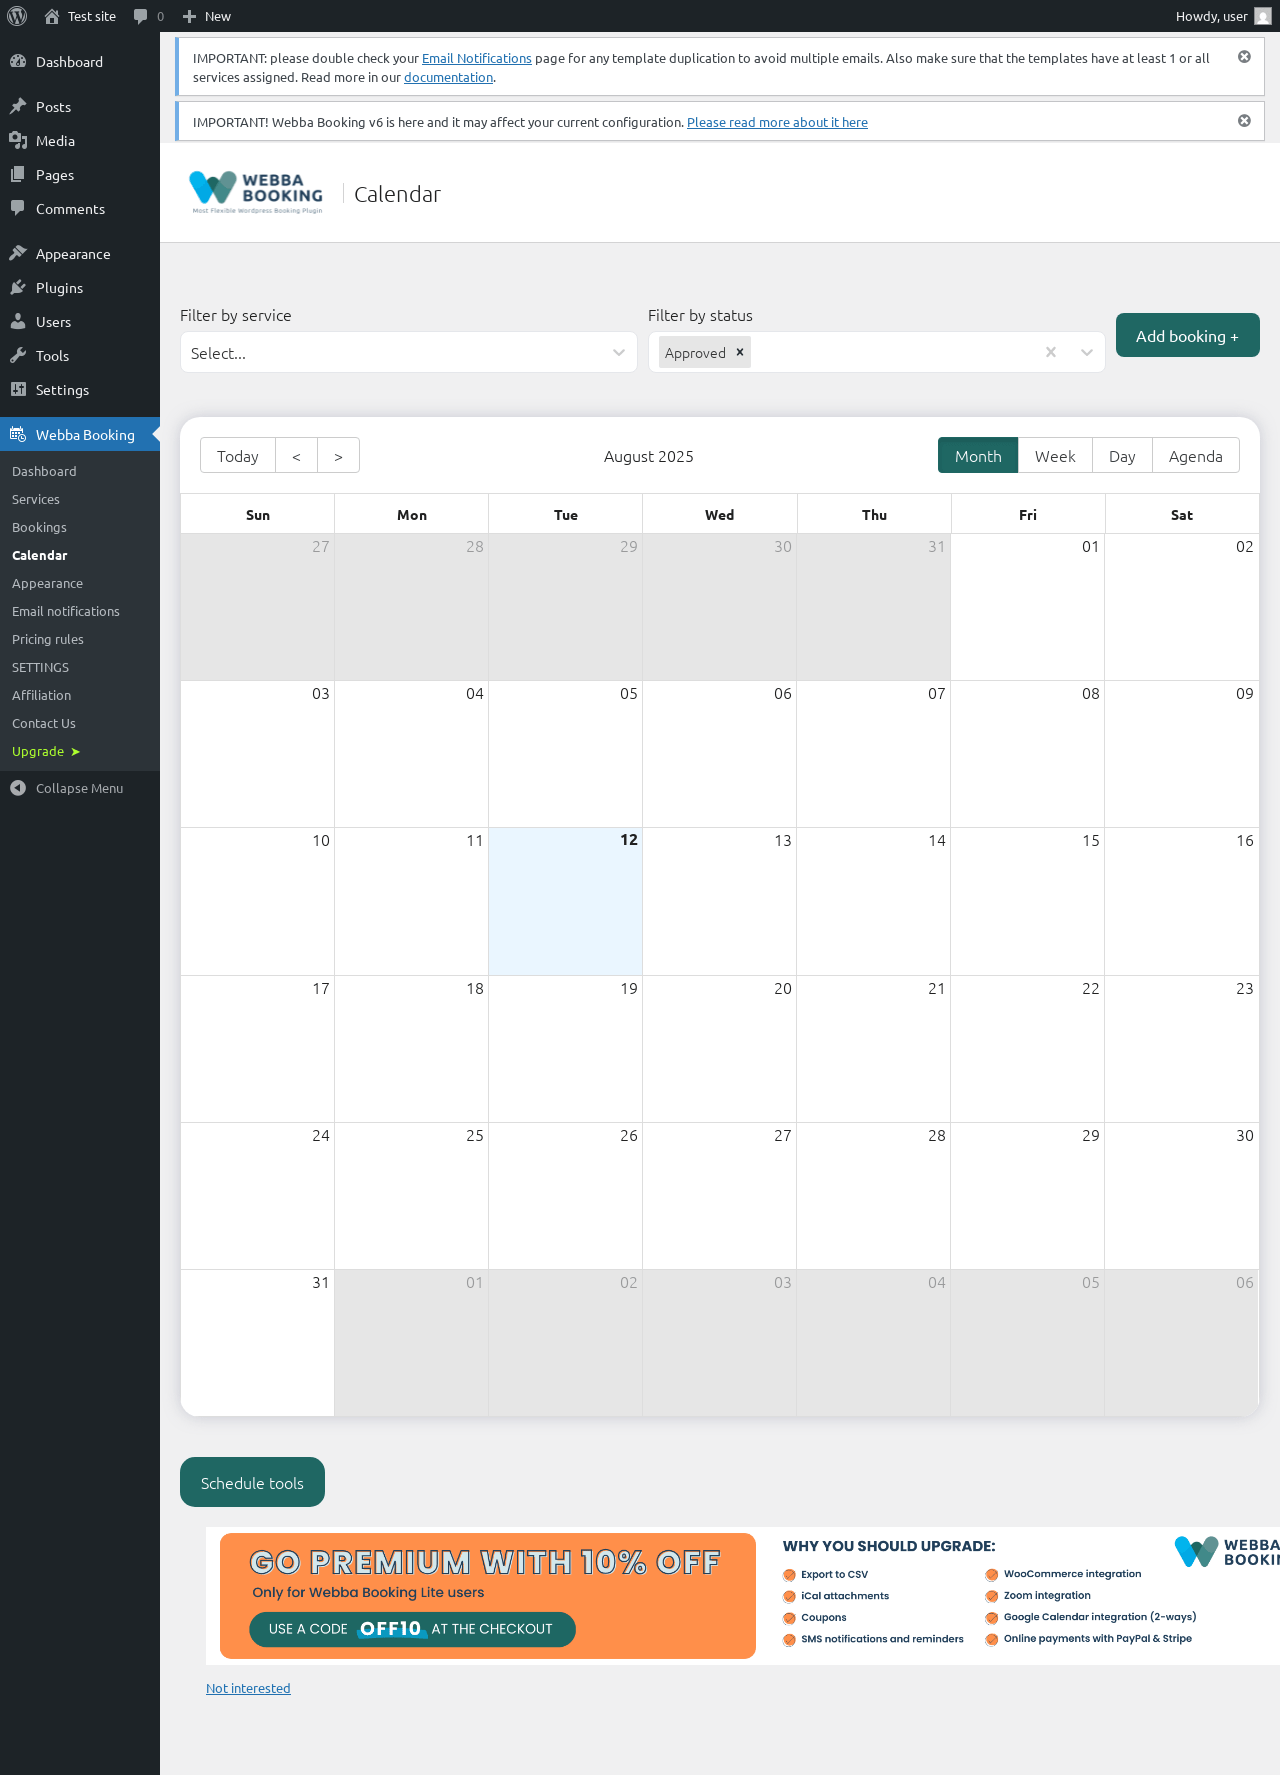This screenshot has width=1280, height=1775.
Task: Select August 01 day cell
Action: (x=1027, y=607)
